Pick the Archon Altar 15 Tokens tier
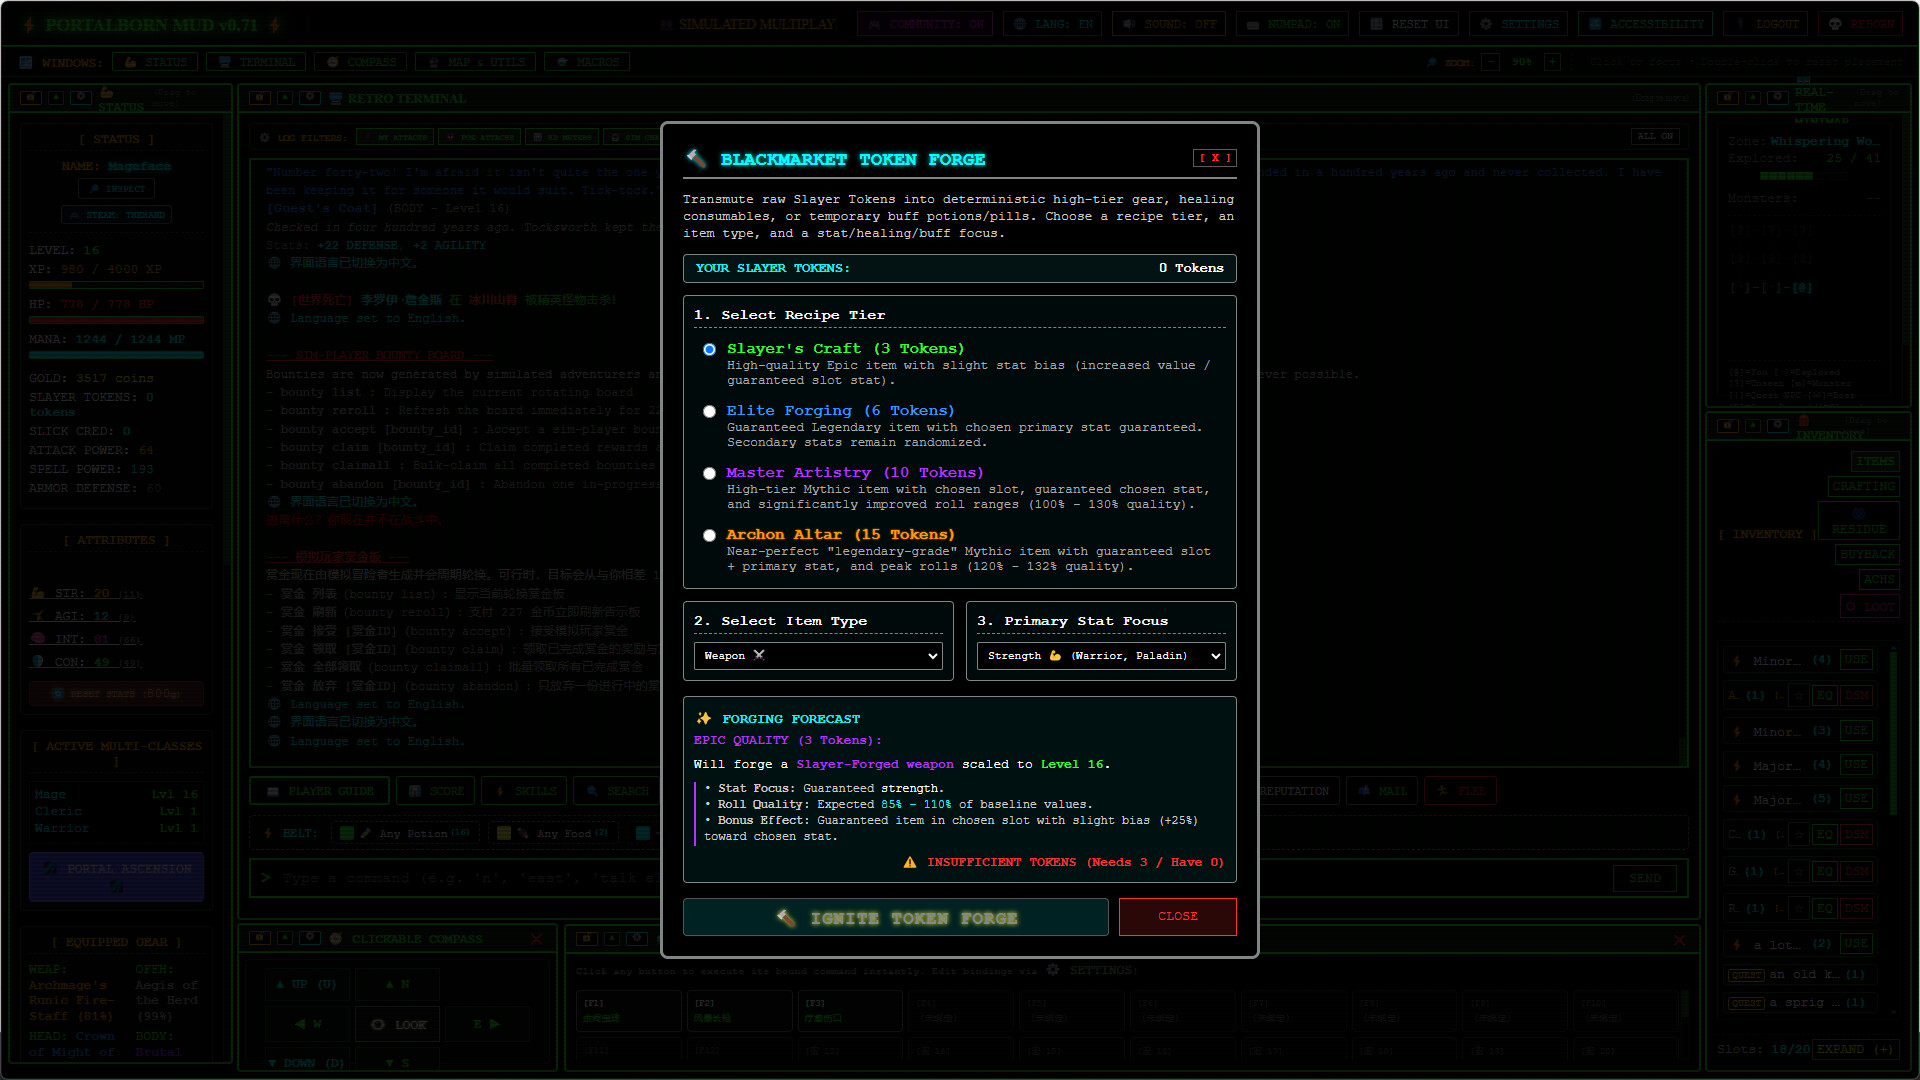This screenshot has width=1920, height=1080. tap(709, 535)
